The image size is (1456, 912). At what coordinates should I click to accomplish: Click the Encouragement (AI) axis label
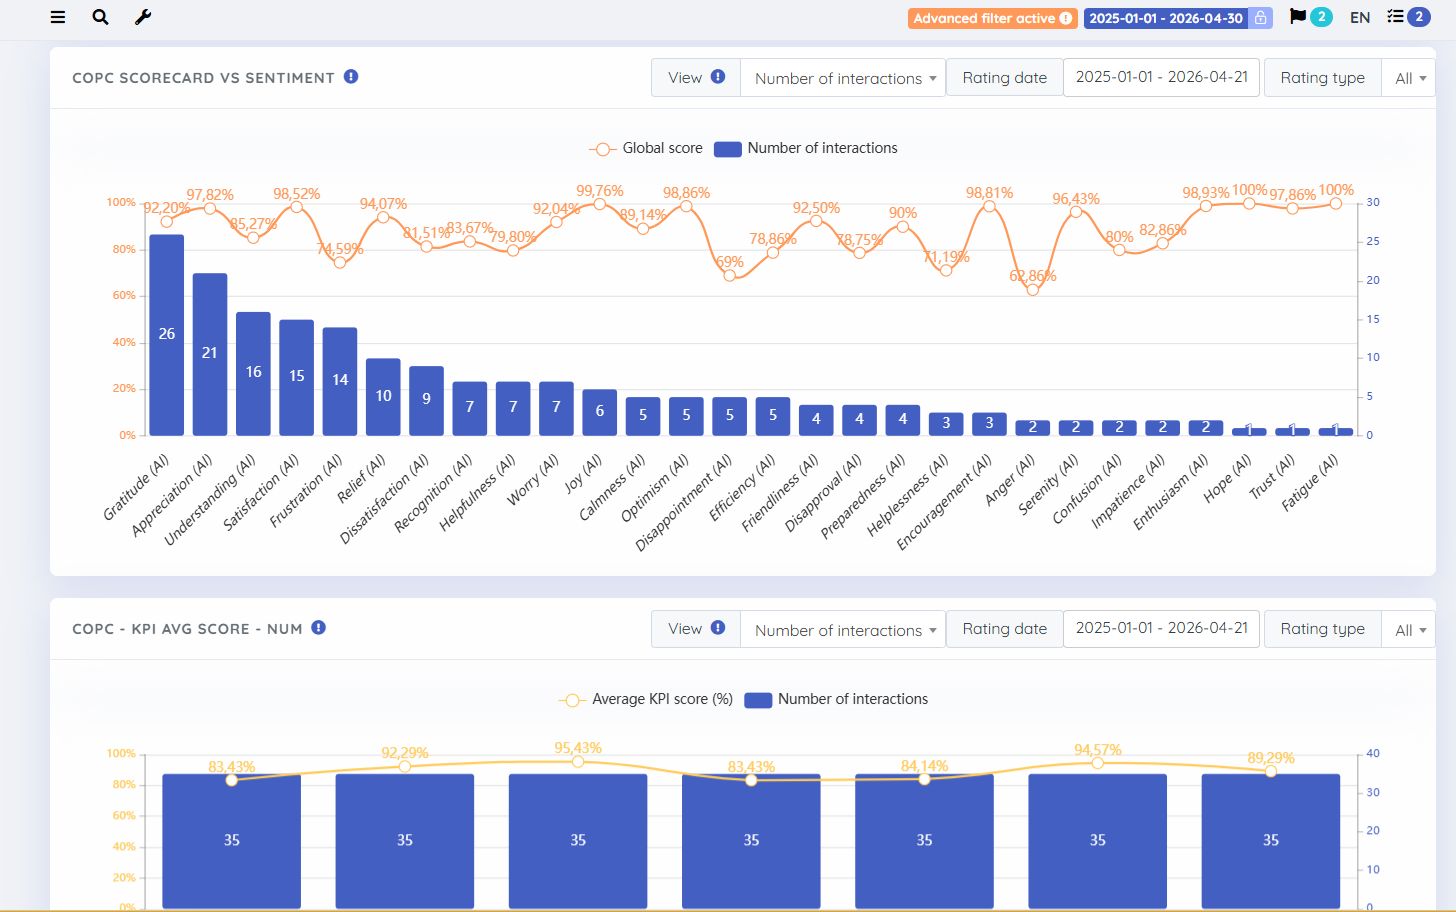[x=944, y=501]
